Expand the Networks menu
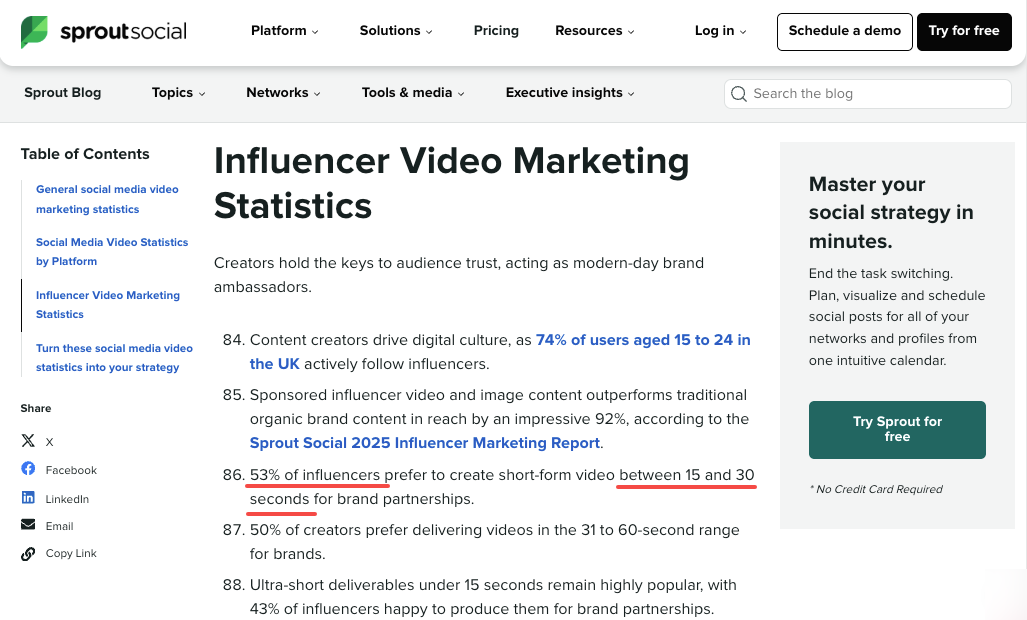Screen dimensions: 1027x620 click(x=283, y=93)
